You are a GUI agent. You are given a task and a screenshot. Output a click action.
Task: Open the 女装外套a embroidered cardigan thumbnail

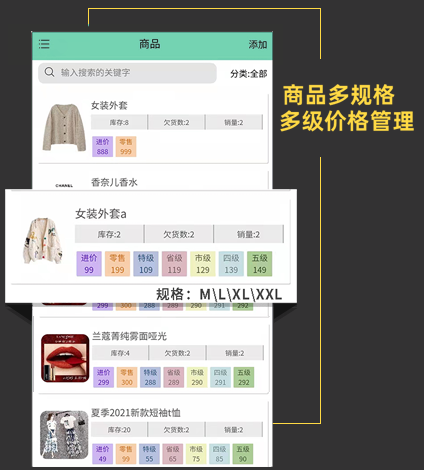43,241
